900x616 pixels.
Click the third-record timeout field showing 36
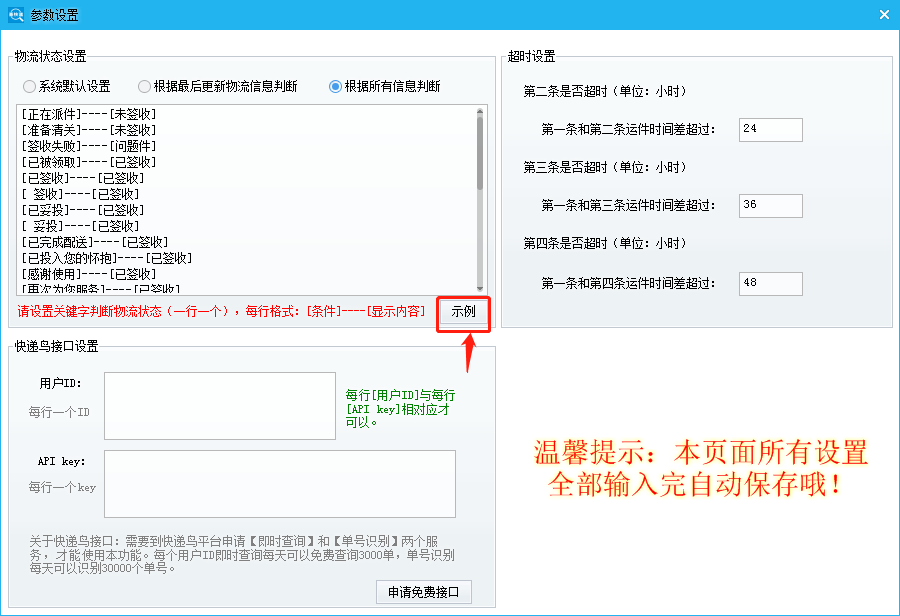(770, 206)
